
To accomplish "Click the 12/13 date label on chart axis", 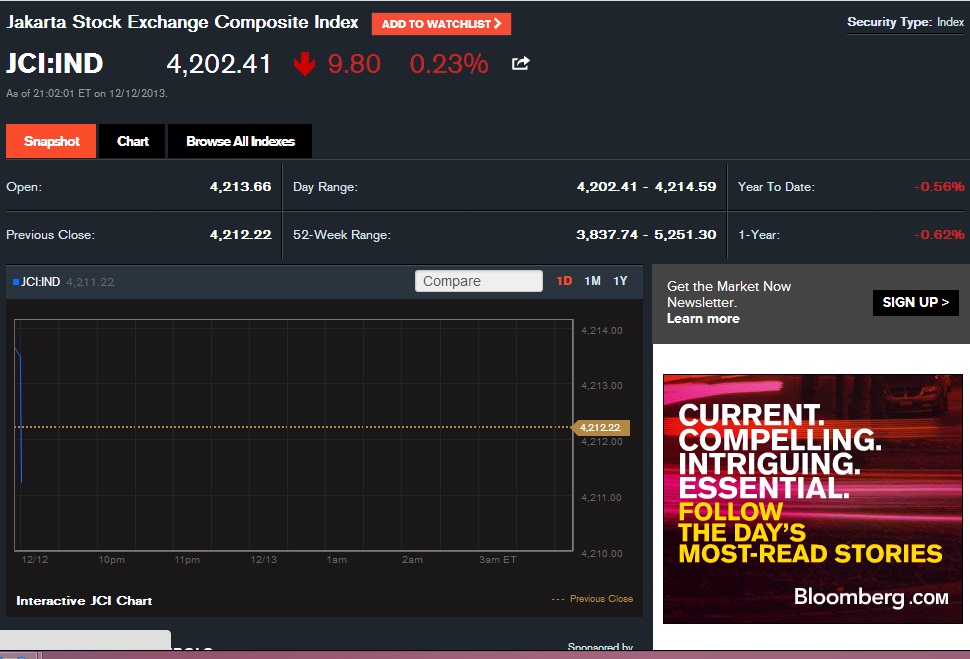I will point(264,560).
